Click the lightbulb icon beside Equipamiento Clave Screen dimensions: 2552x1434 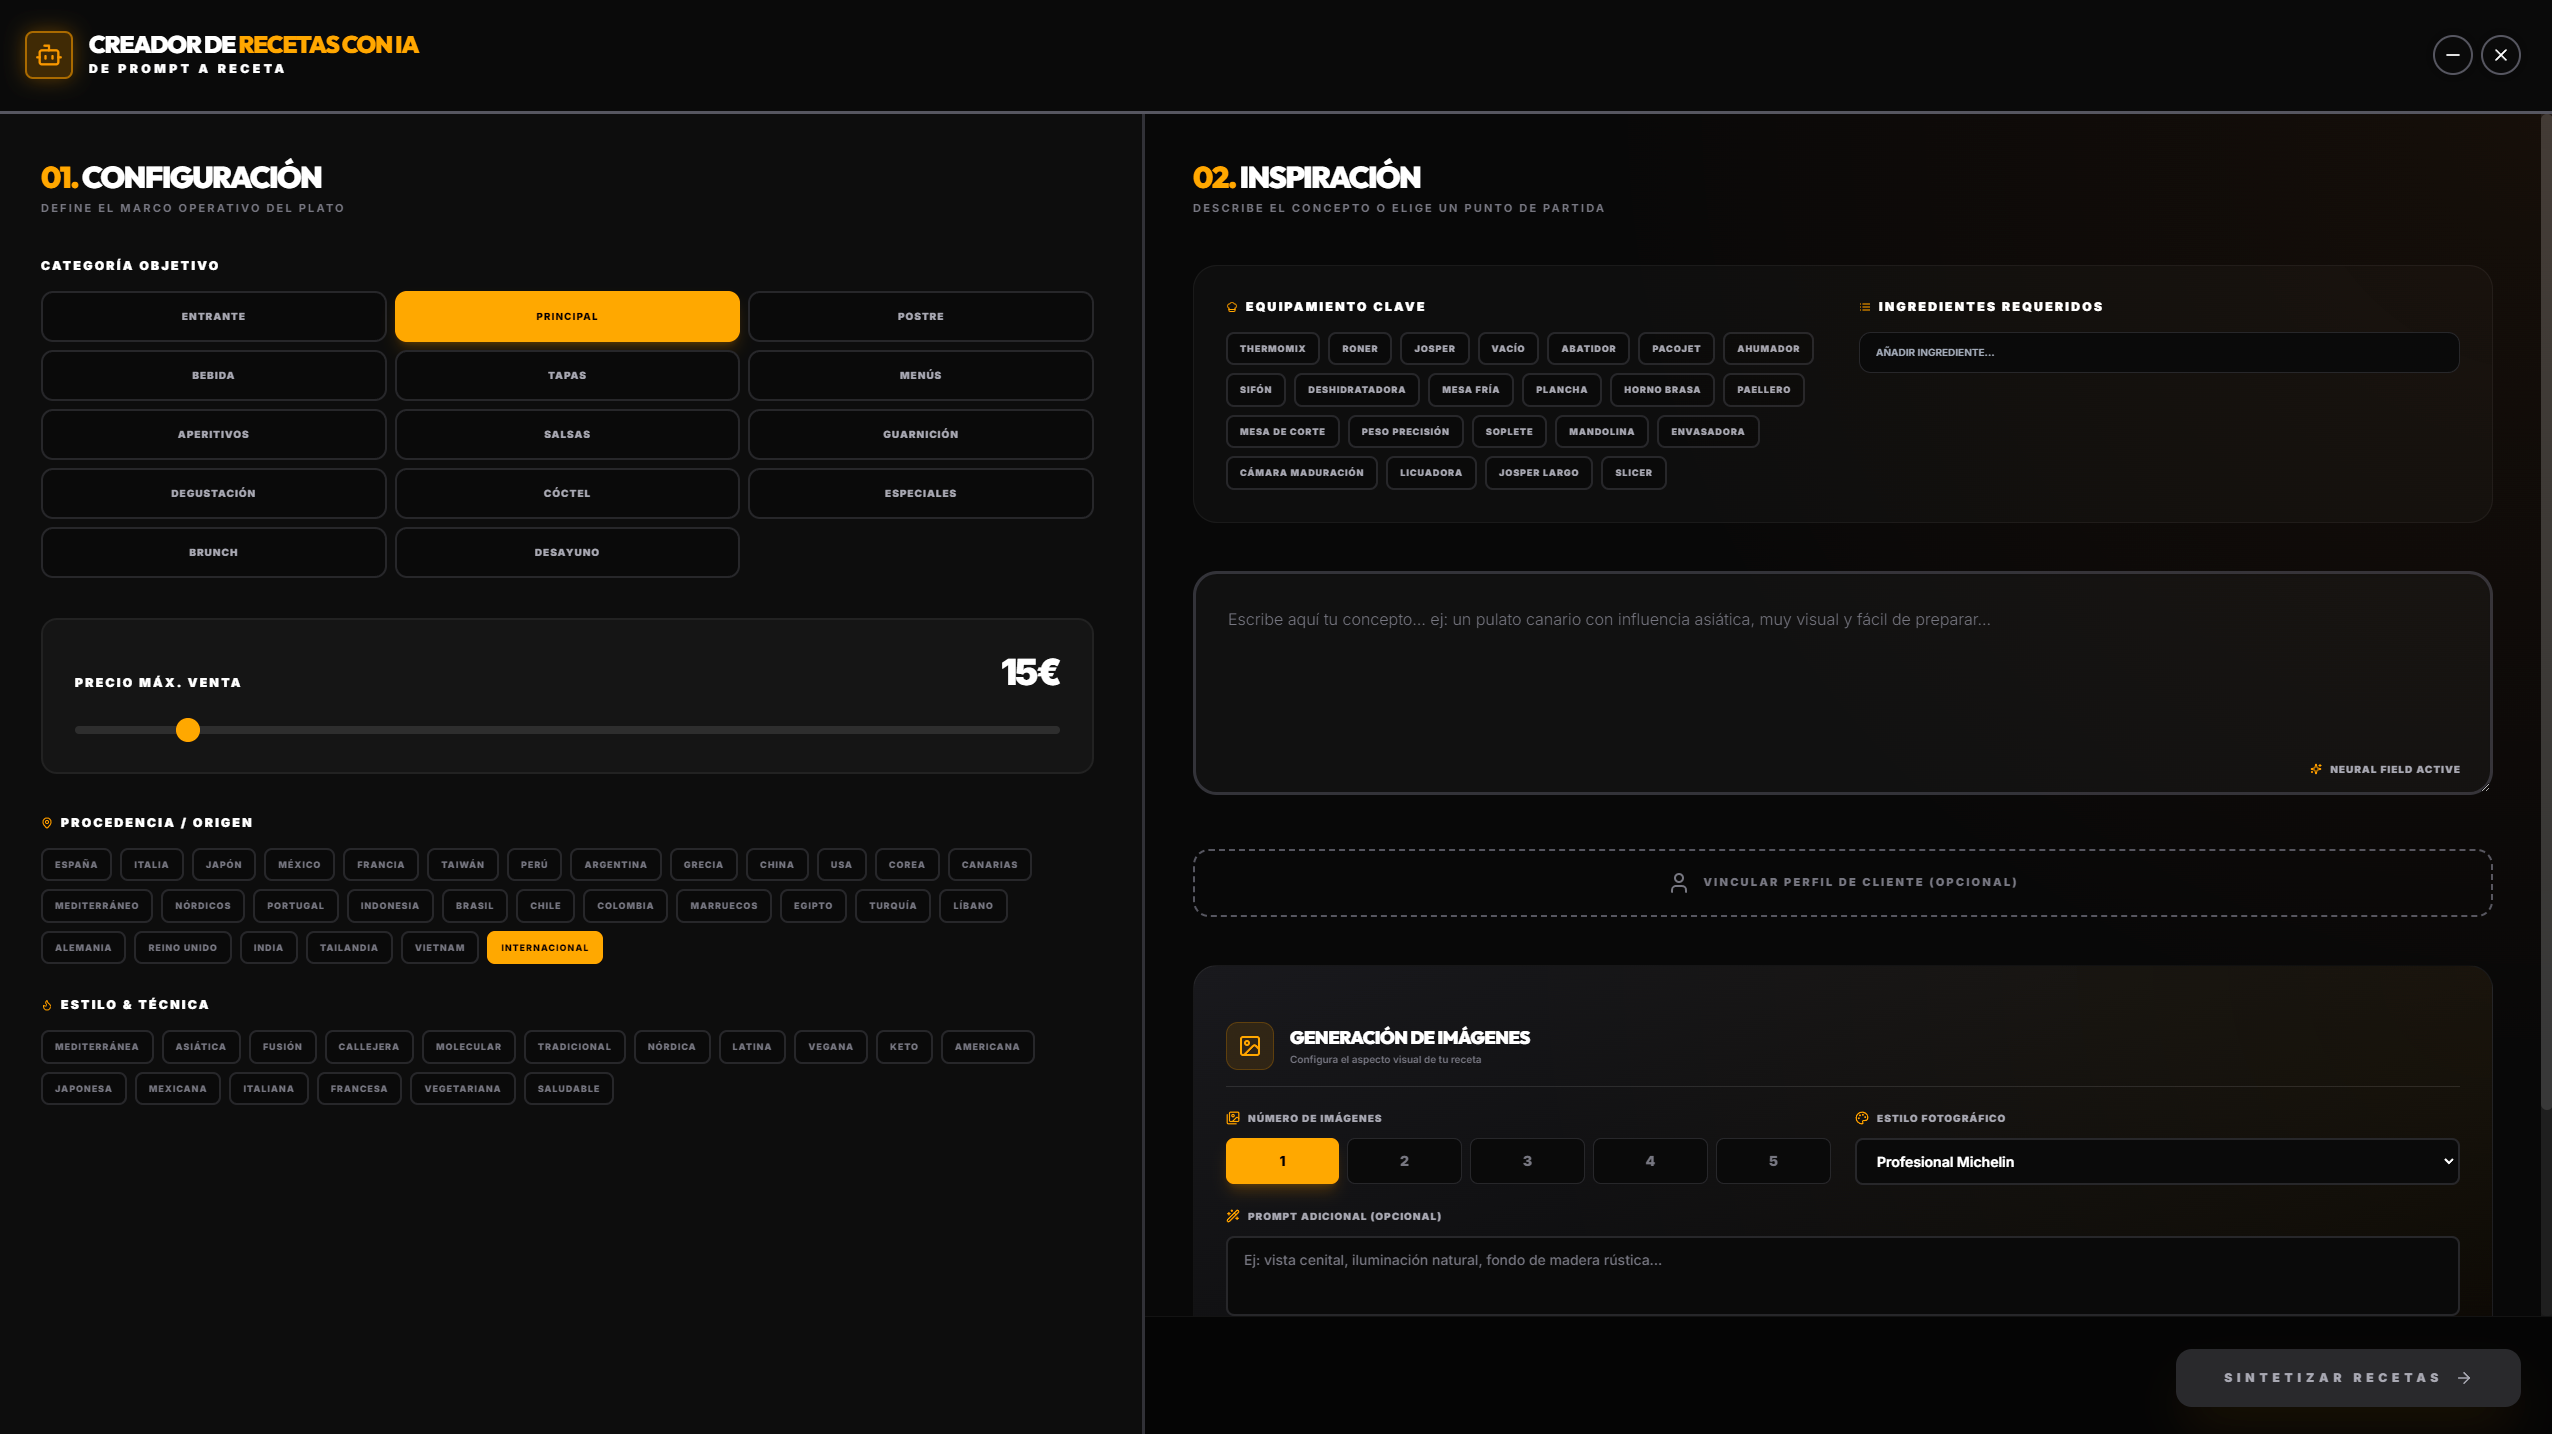pyautogui.click(x=1232, y=307)
